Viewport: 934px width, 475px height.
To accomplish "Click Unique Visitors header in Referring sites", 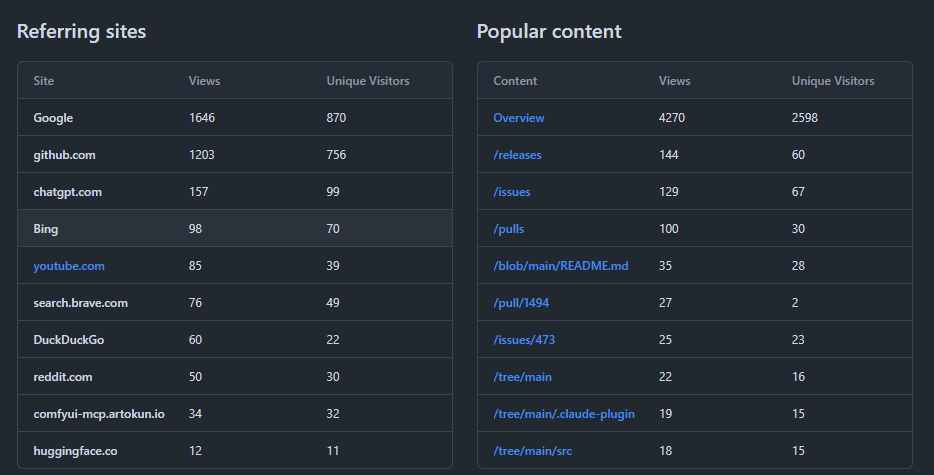I will pos(368,80).
